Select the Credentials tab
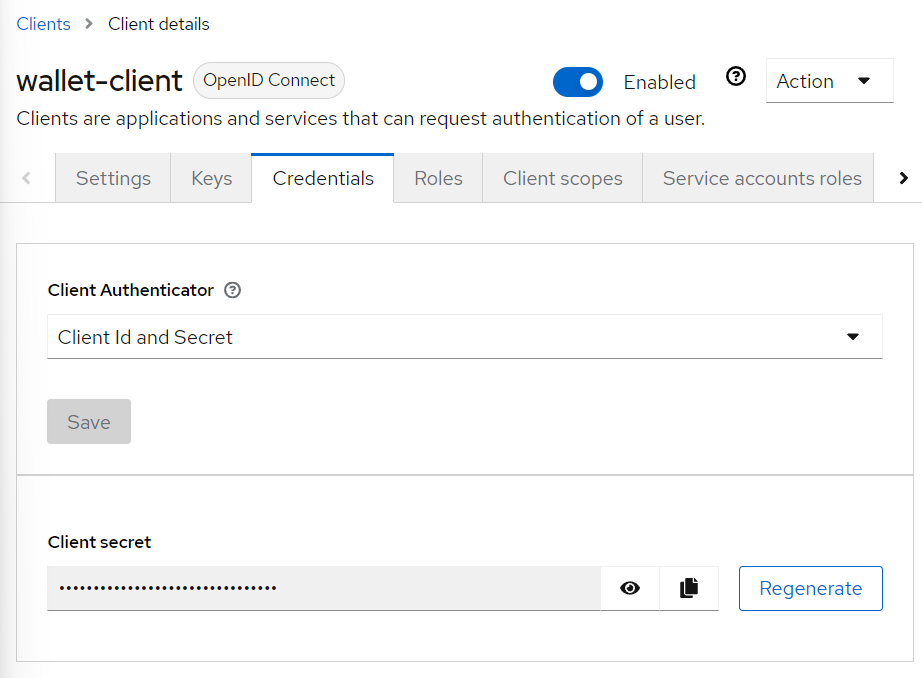Screen dimensions: 922x678 pyautogui.click(x=323, y=178)
